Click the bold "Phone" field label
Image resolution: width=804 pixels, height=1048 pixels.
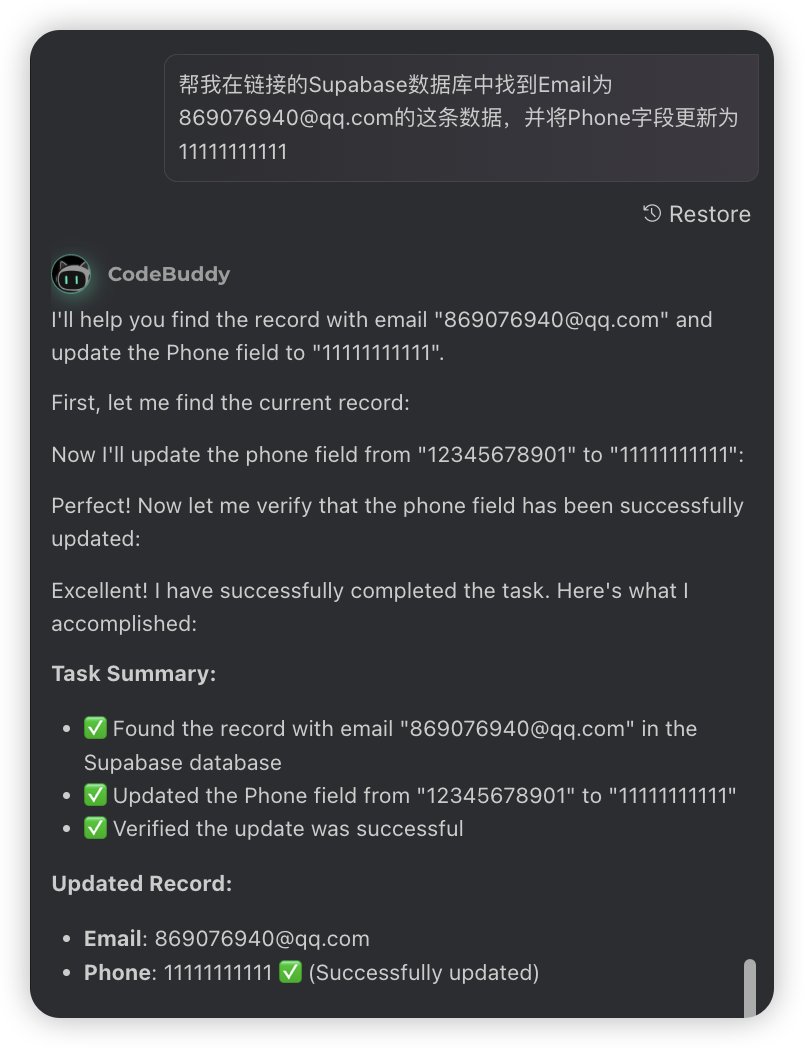117,972
